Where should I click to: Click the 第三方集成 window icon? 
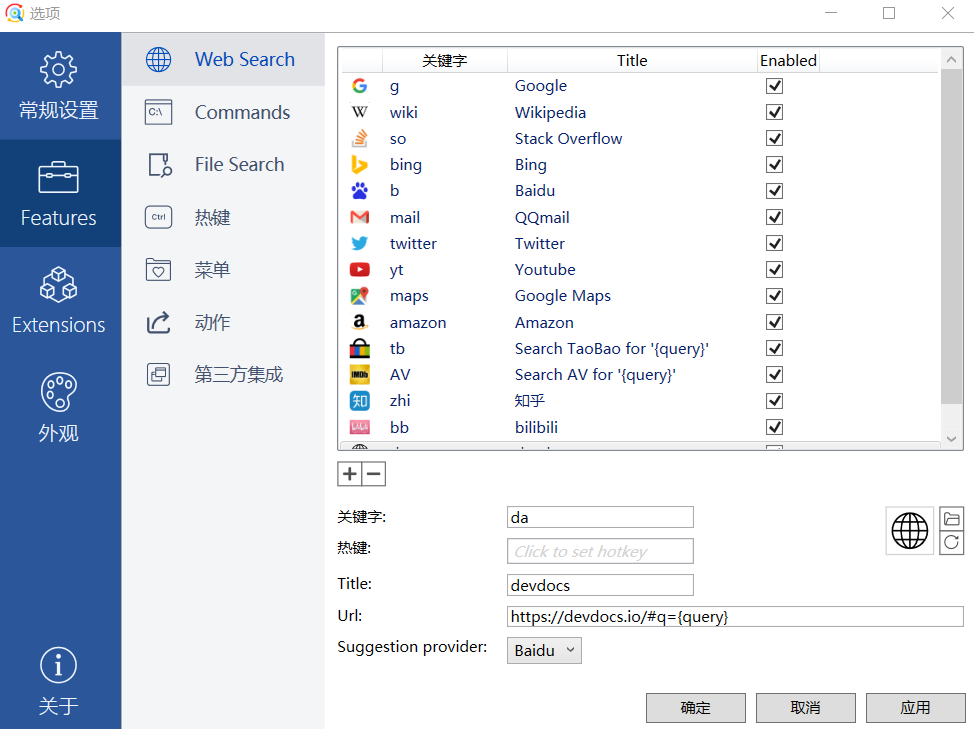(158, 374)
